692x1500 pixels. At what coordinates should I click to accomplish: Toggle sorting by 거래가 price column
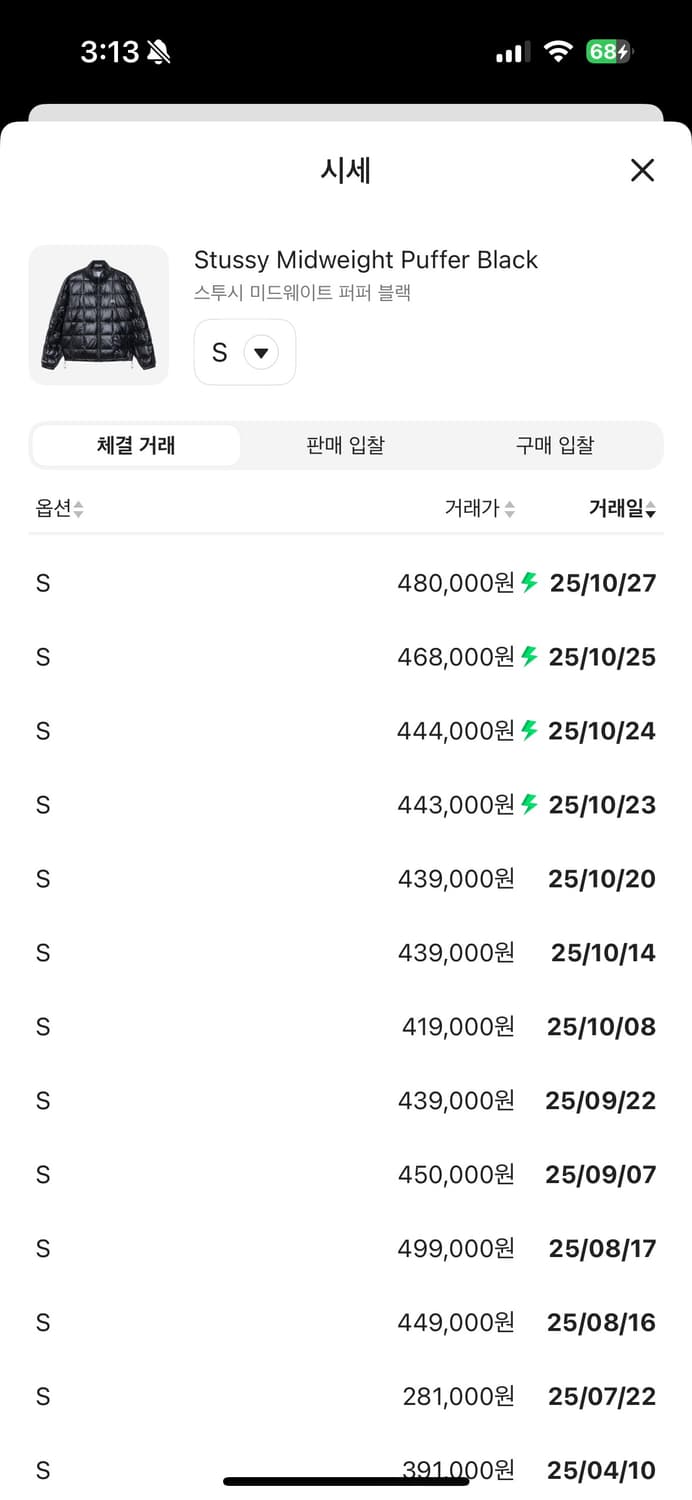tap(478, 508)
